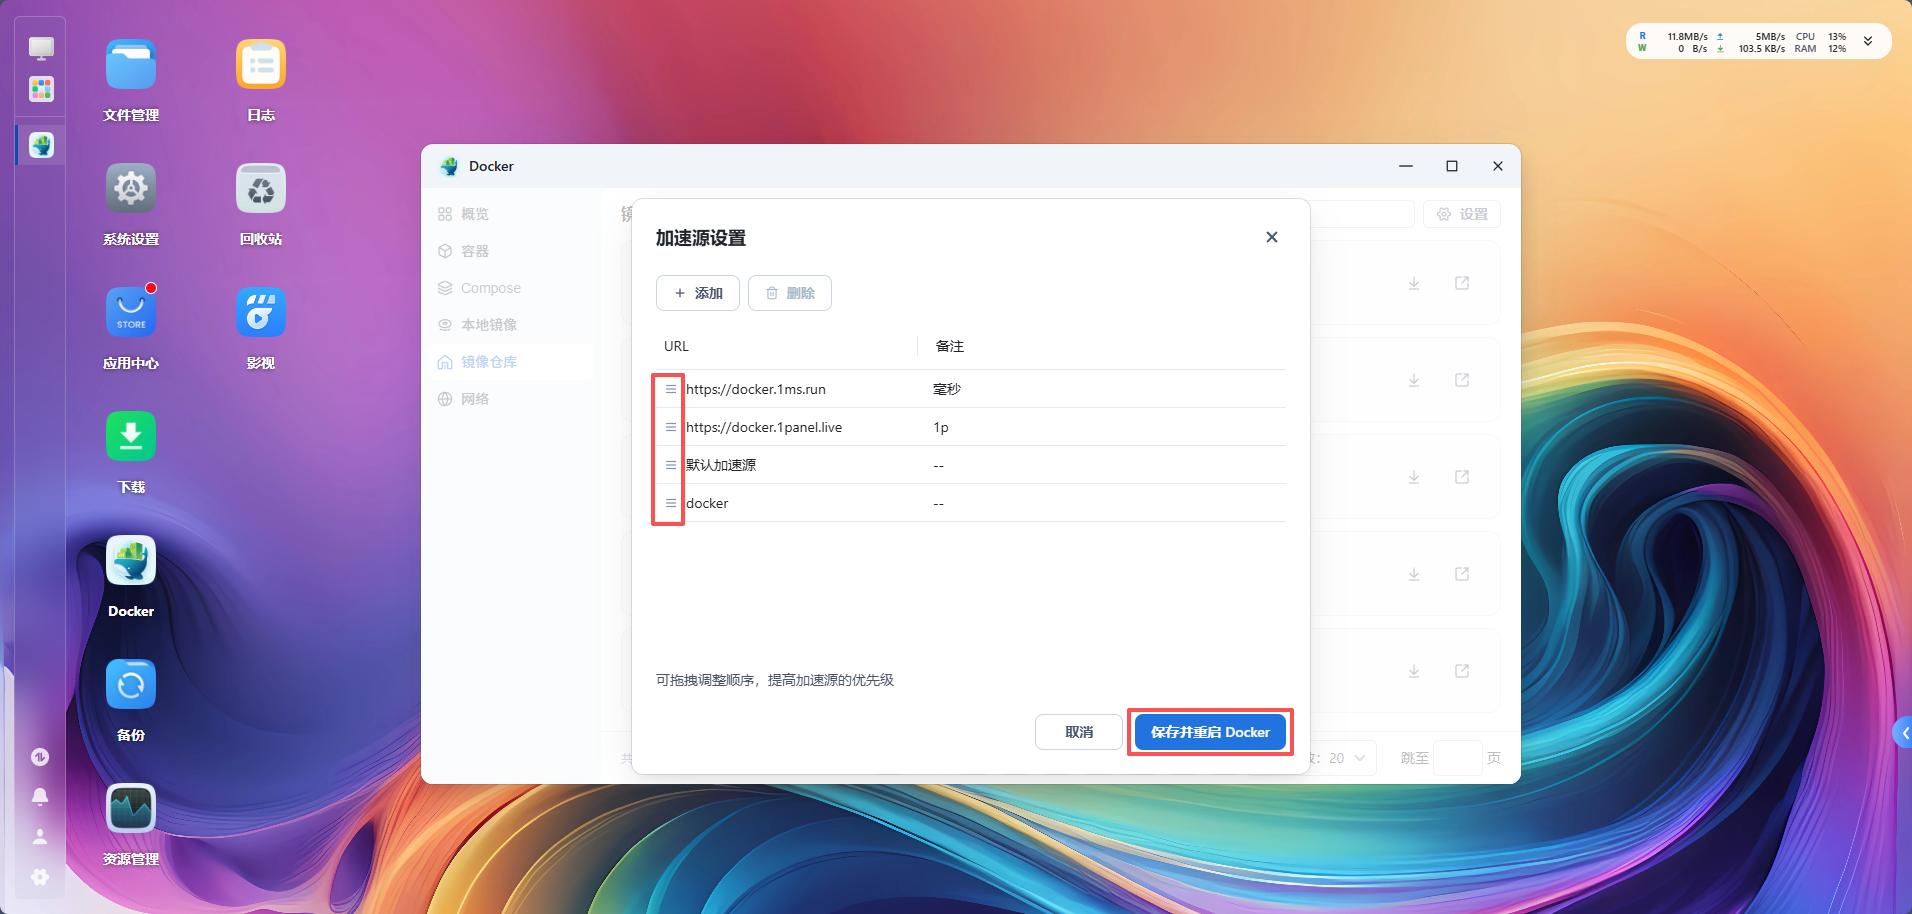This screenshot has height=914, width=1912.
Task: Open 回收站 recycle bin icon
Action: (261, 189)
